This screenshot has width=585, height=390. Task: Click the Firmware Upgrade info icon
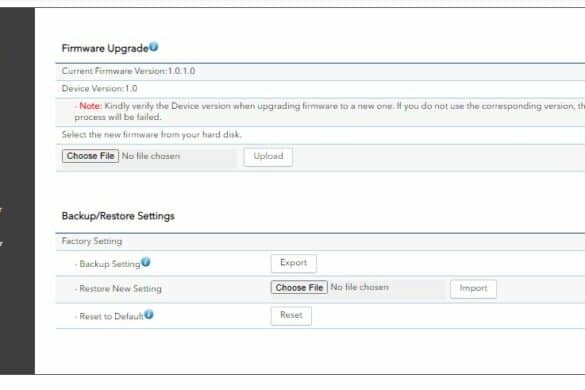point(153,47)
